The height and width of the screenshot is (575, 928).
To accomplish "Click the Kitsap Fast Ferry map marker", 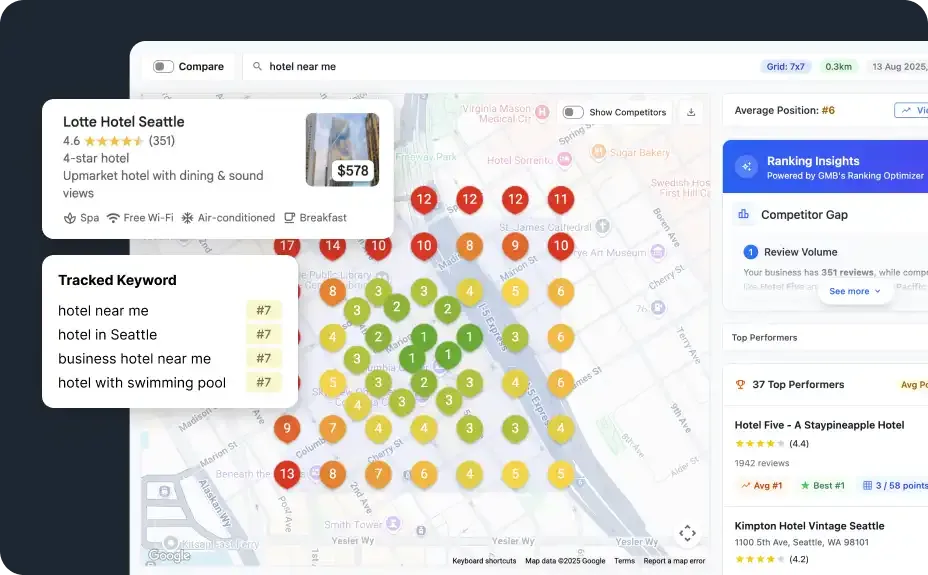I will click(x=171, y=543).
